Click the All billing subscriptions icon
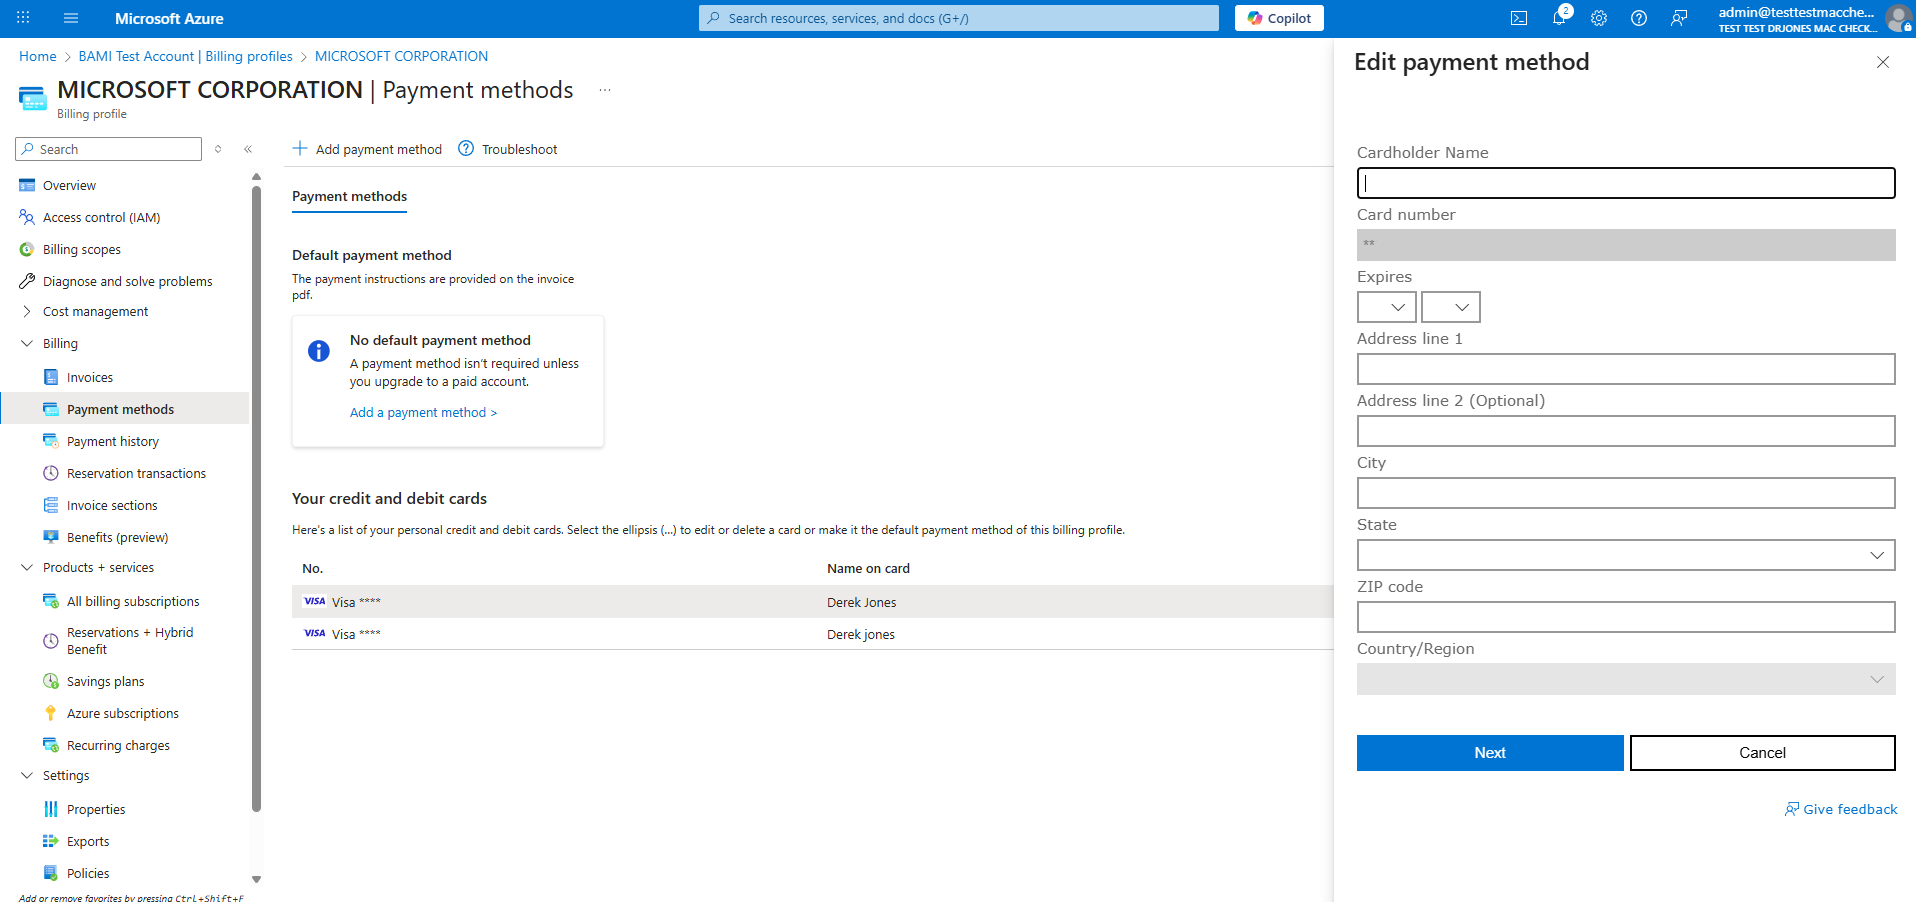 [x=51, y=601]
